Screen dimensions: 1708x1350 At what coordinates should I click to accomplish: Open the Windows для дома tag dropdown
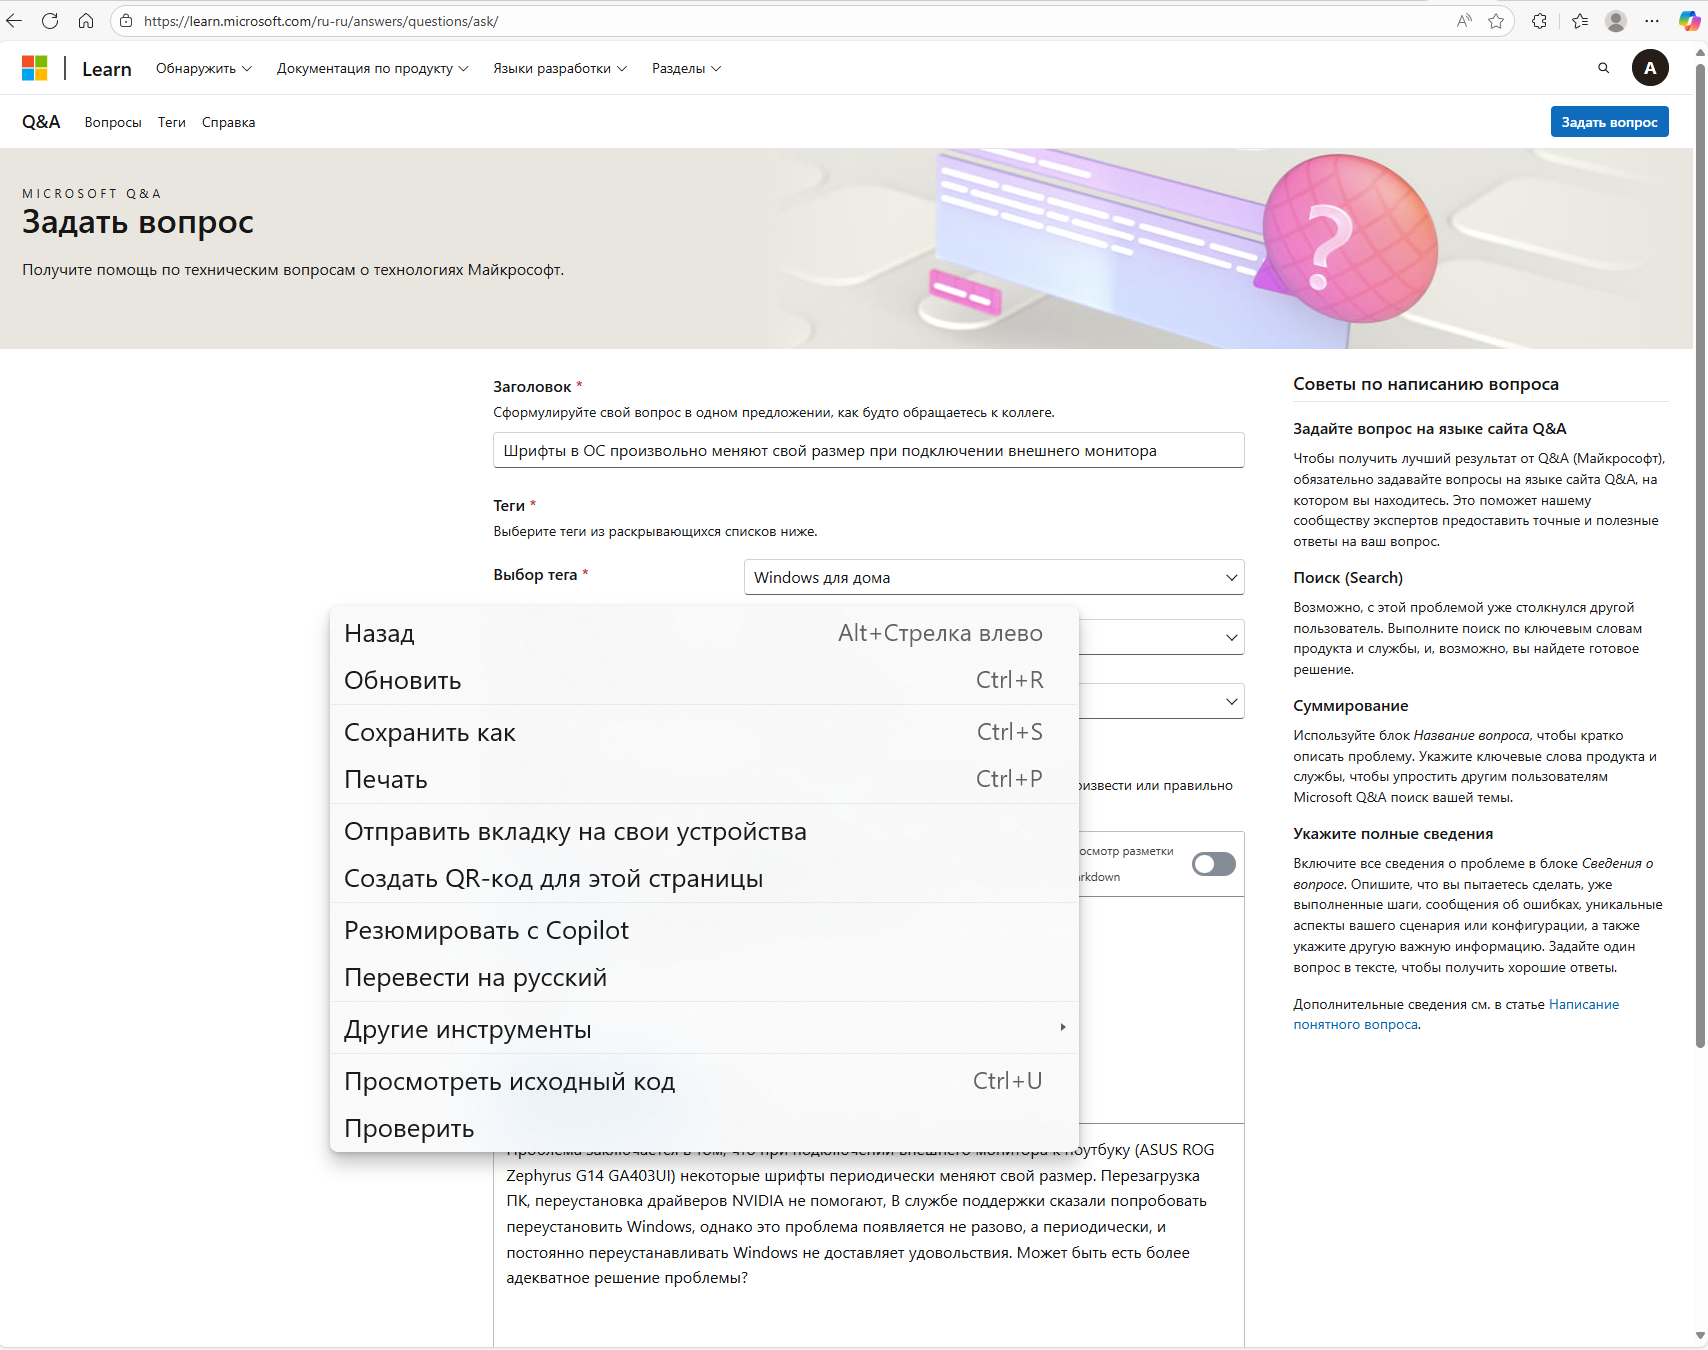[x=994, y=577]
